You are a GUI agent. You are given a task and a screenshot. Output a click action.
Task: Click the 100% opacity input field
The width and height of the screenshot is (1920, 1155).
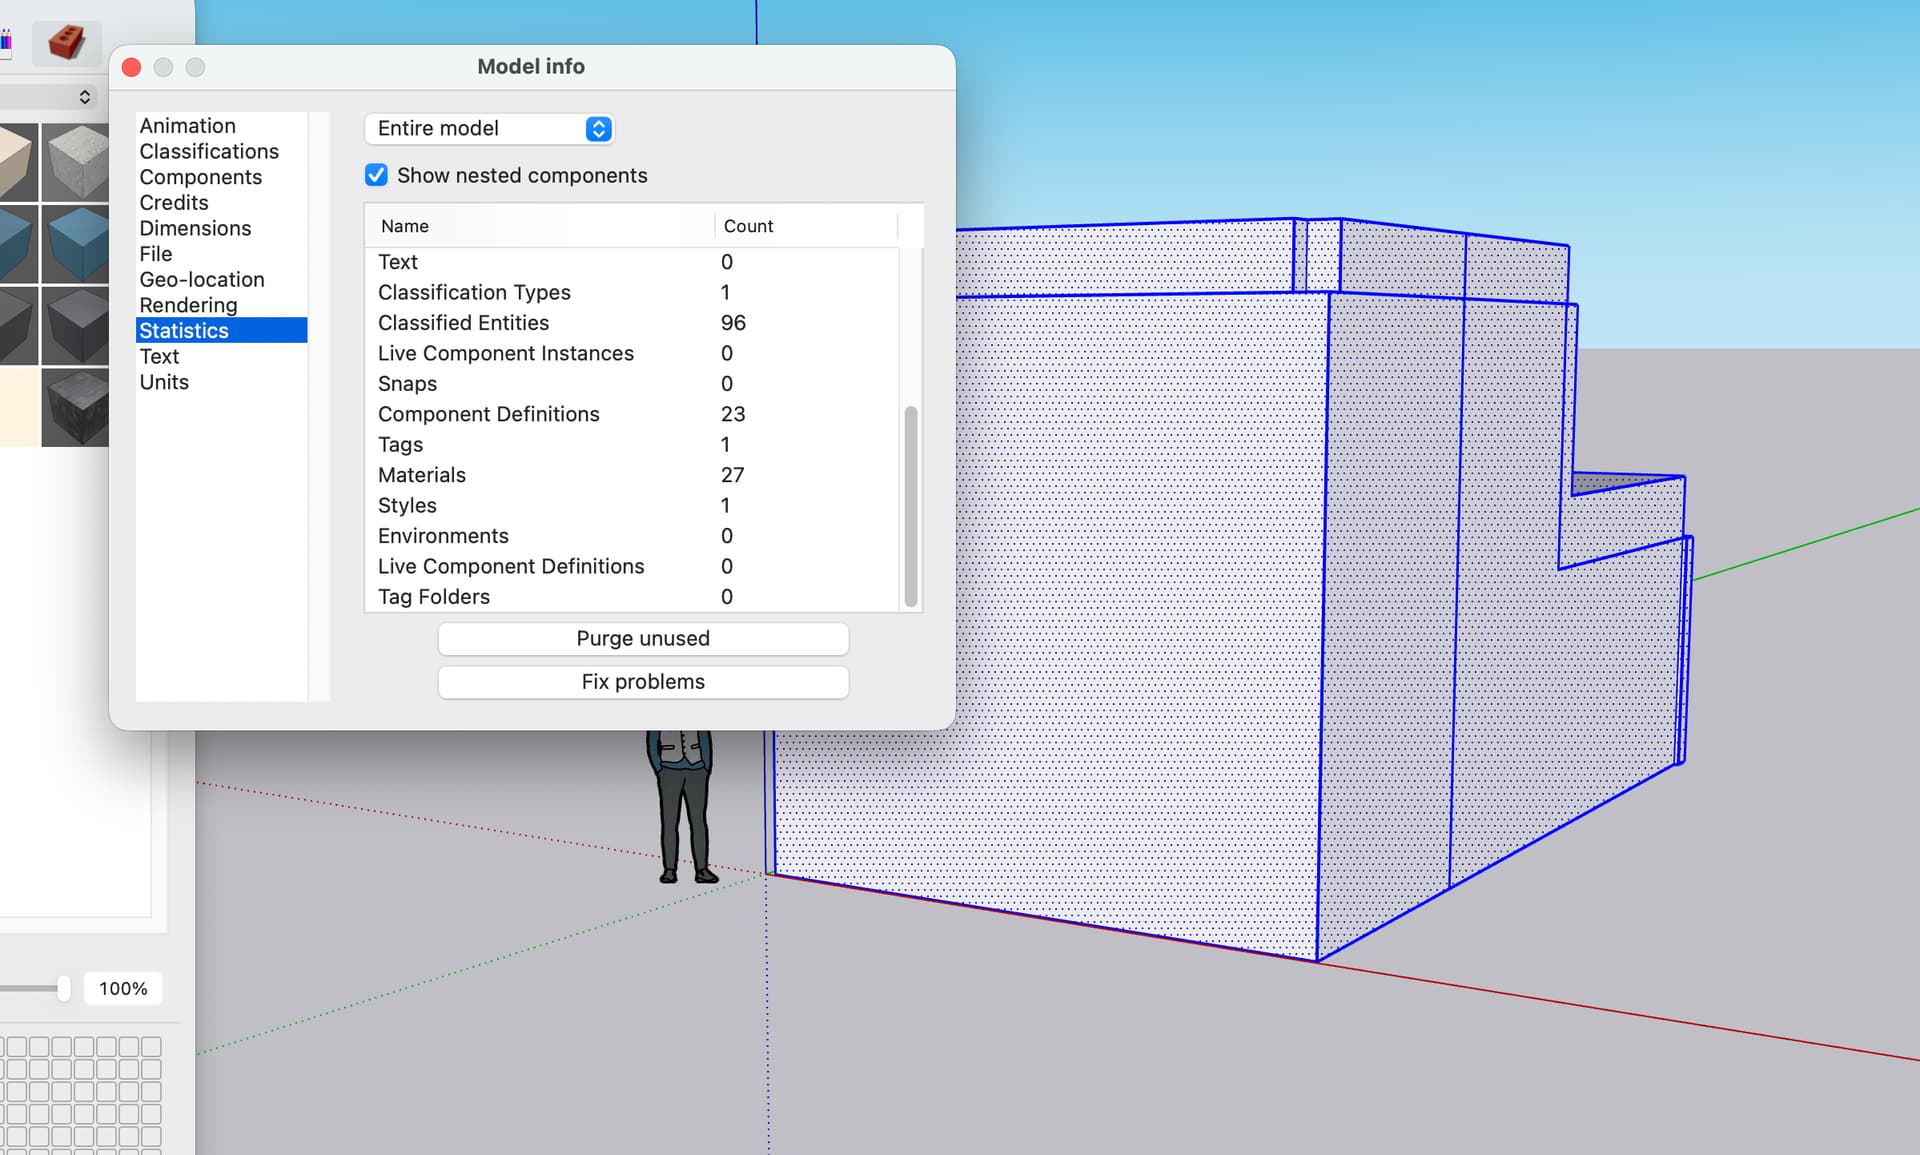(x=123, y=988)
